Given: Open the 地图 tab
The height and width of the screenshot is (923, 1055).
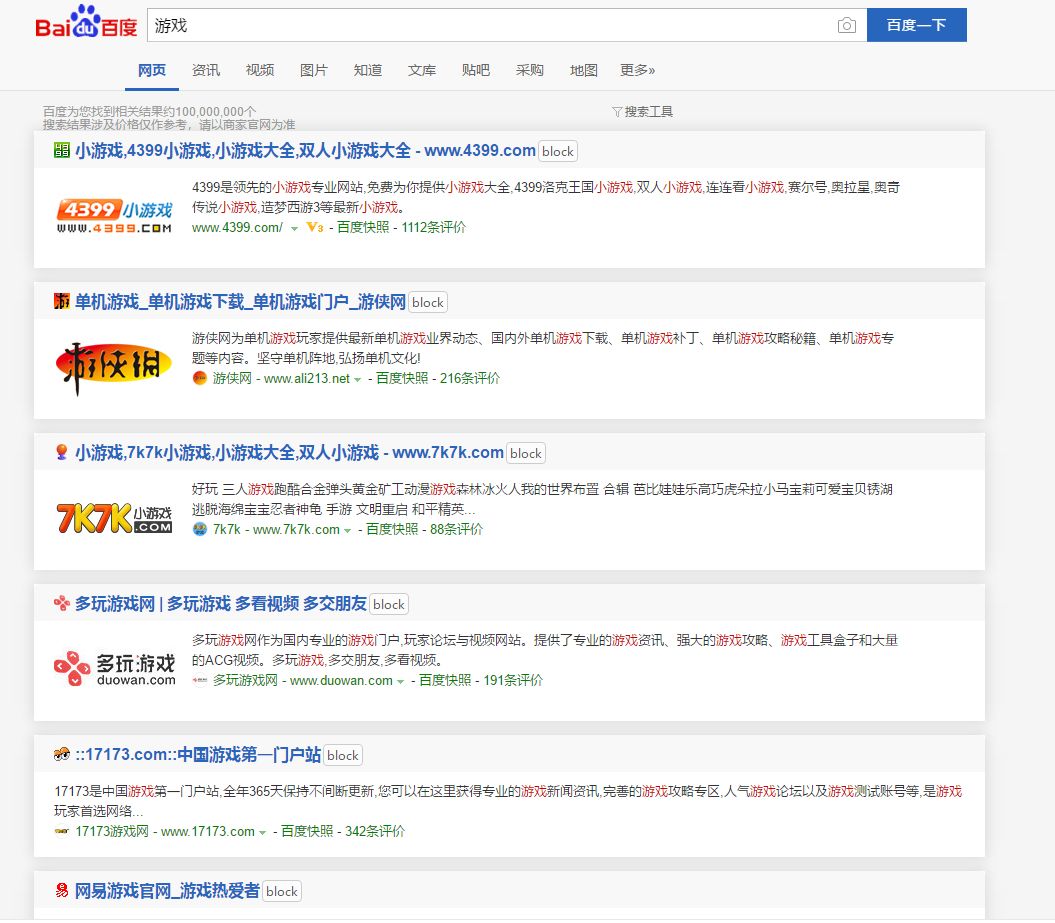Looking at the screenshot, I should [x=583, y=70].
